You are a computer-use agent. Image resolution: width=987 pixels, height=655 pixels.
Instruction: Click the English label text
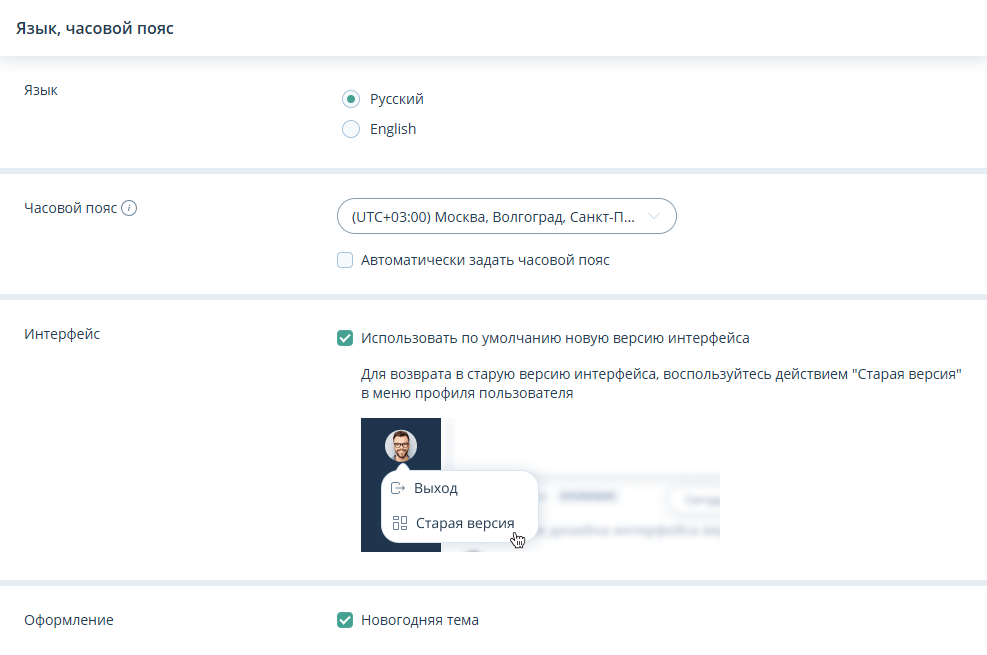393,129
